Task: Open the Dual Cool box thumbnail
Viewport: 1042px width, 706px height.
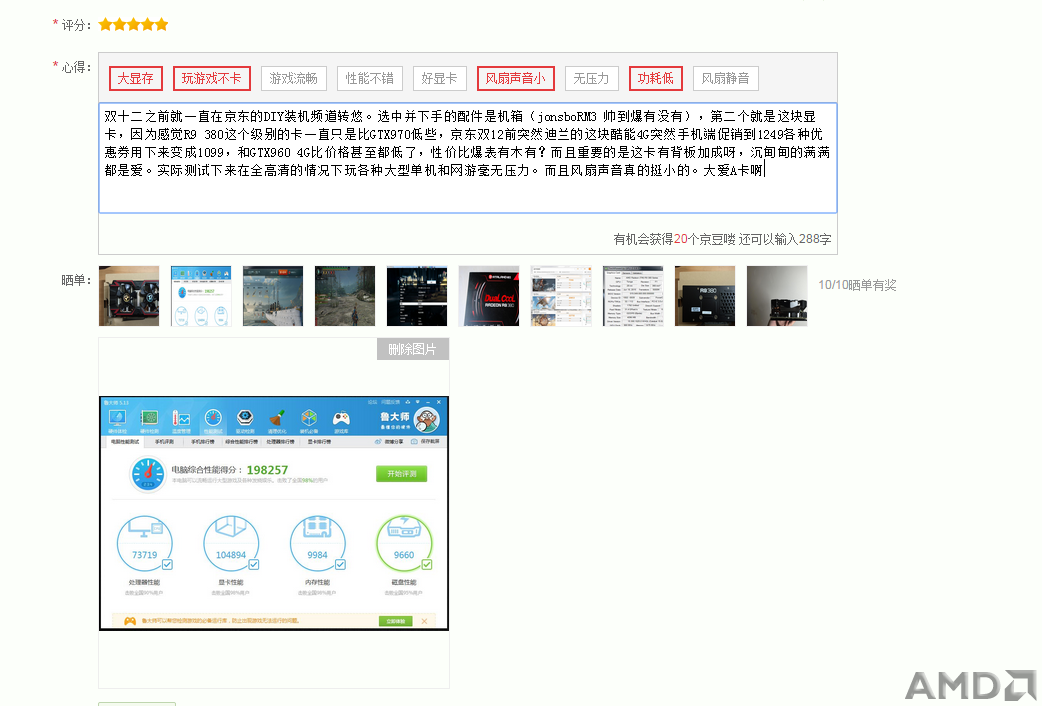Action: coord(488,296)
